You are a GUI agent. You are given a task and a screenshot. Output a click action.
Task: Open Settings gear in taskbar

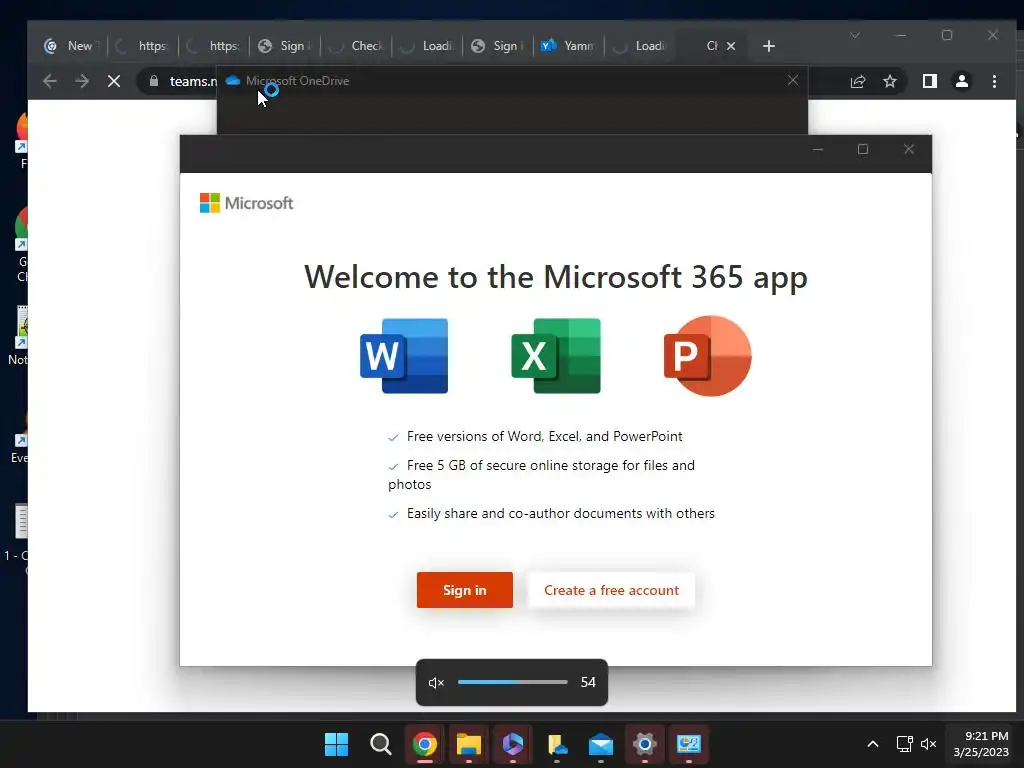coord(645,744)
